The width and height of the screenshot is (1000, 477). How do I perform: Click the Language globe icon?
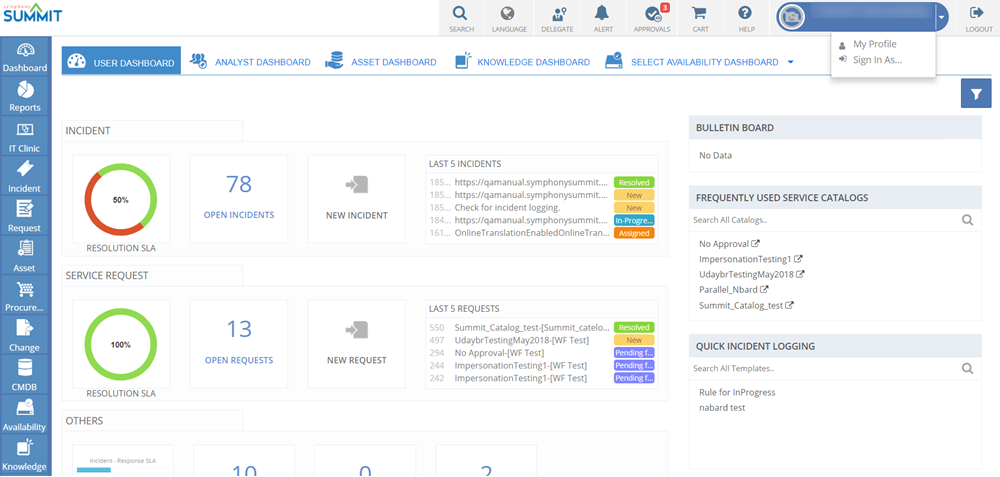509,18
